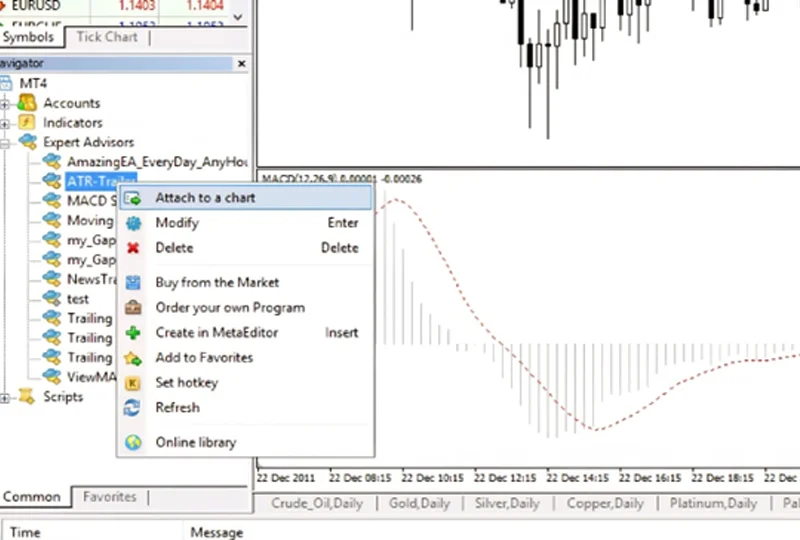
Task: Click the NewsTra expert advisor icon
Action: 52,279
